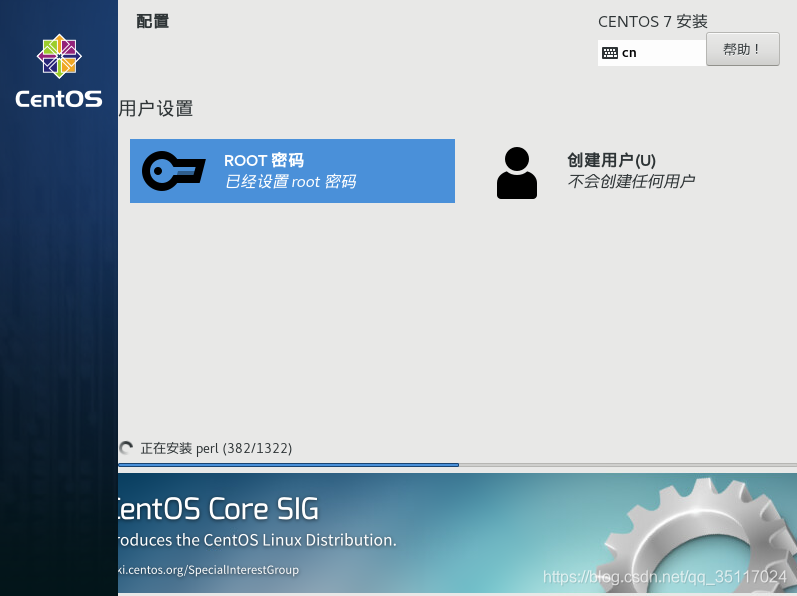This screenshot has height=596, width=797.
Task: Click 不会创建任何用户 status text
Action: click(x=631, y=181)
